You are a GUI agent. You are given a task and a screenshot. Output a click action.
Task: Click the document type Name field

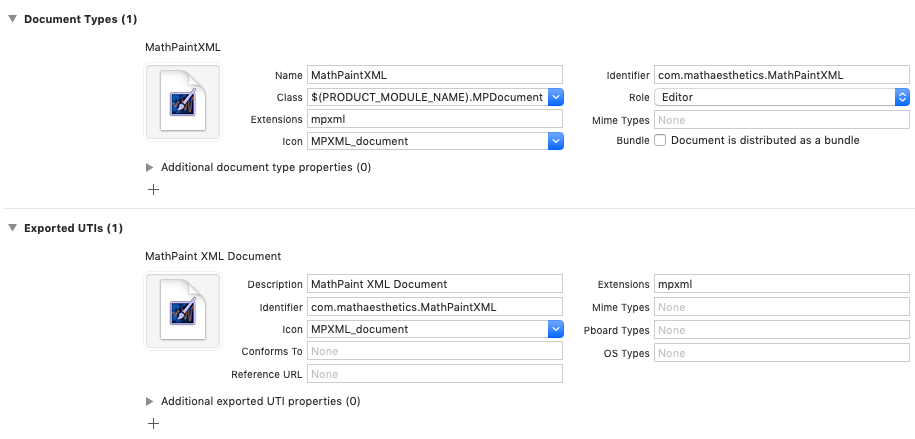pyautogui.click(x=435, y=75)
